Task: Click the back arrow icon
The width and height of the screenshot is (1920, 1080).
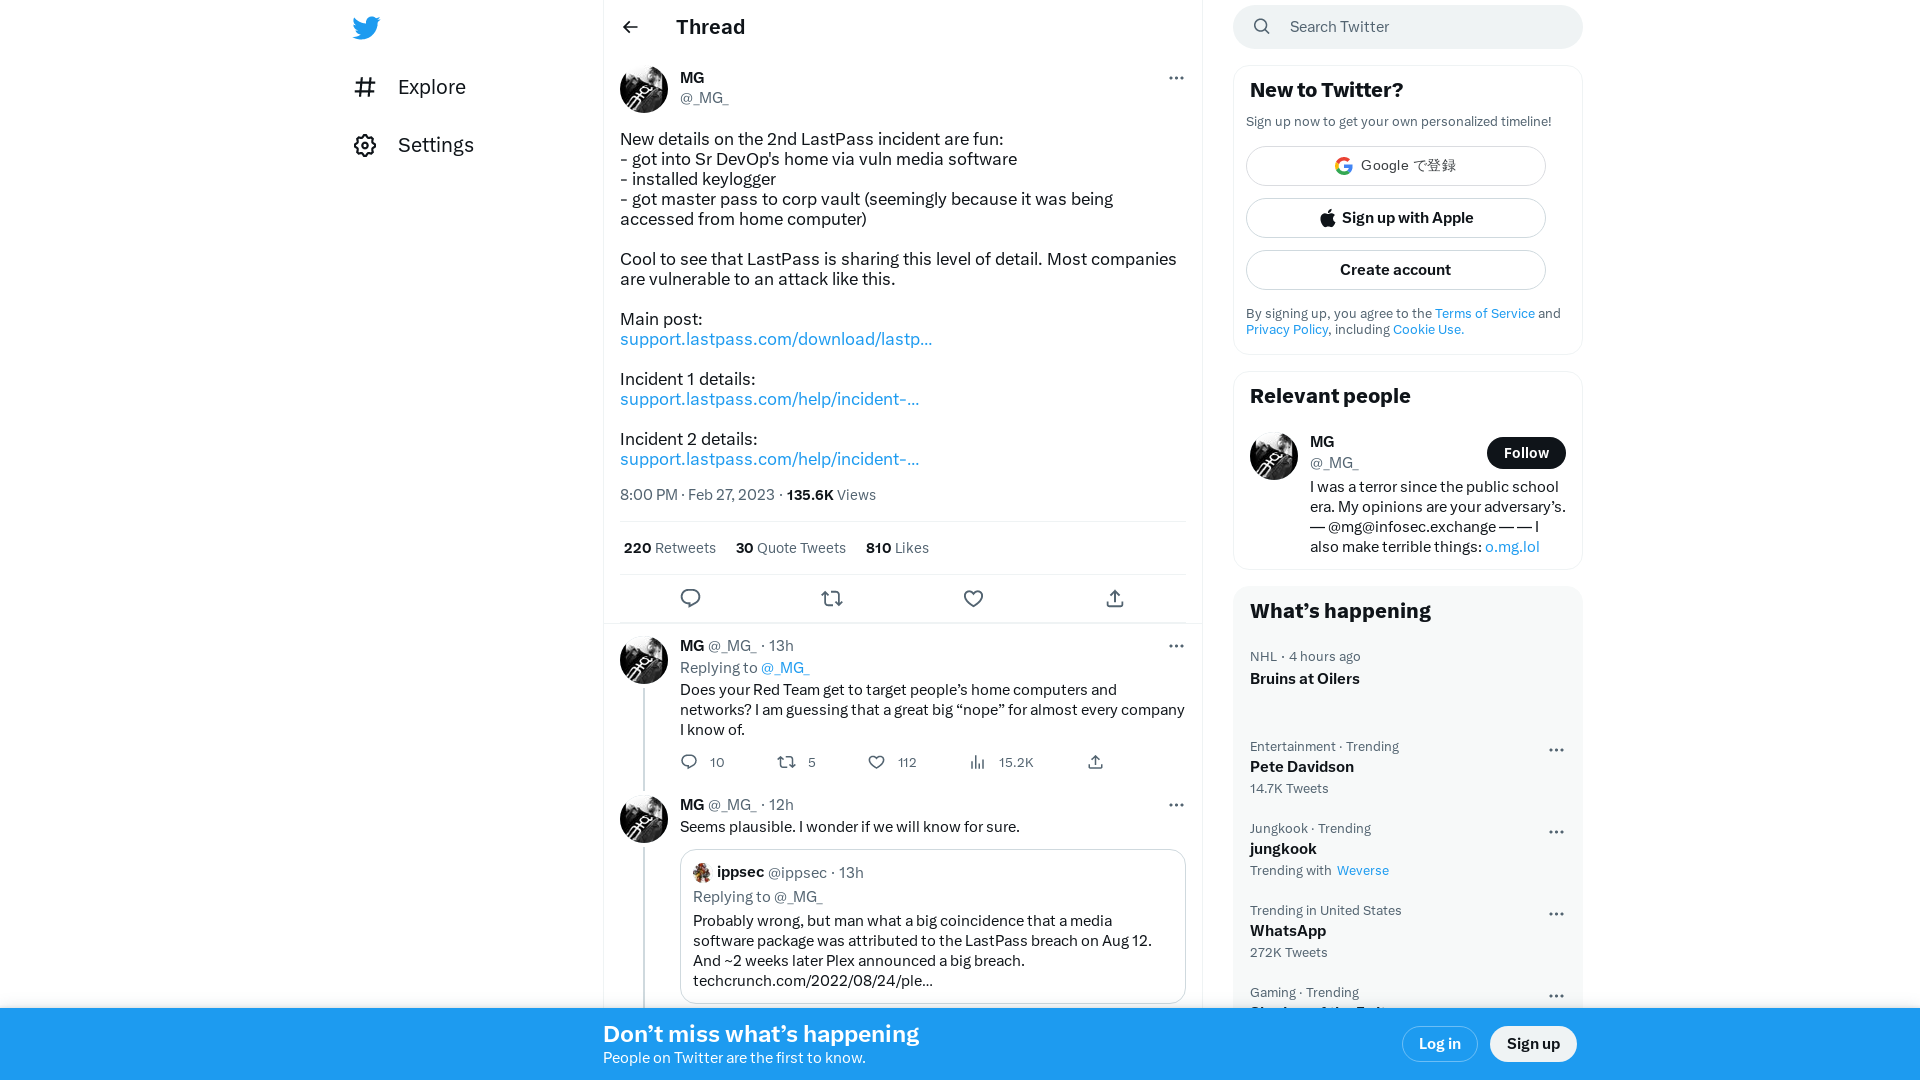Action: point(630,26)
